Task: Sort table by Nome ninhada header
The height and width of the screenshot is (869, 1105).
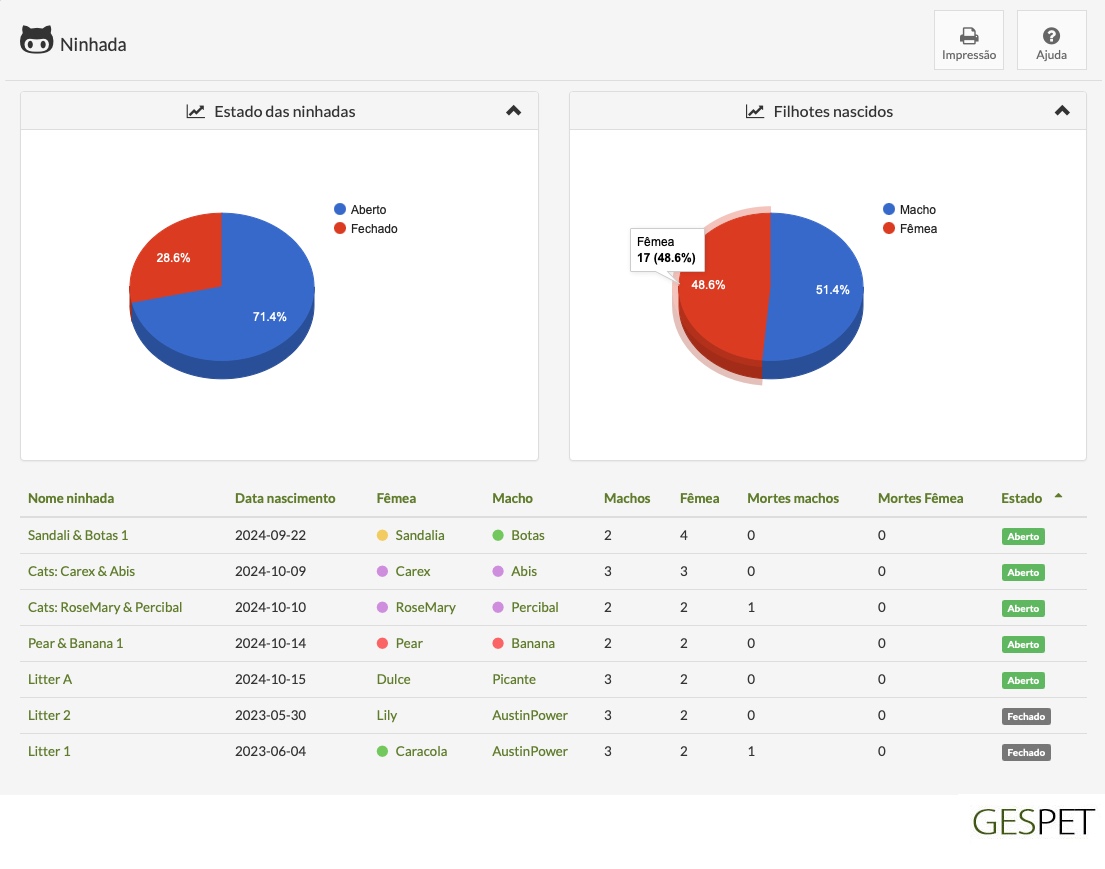Action: point(70,498)
